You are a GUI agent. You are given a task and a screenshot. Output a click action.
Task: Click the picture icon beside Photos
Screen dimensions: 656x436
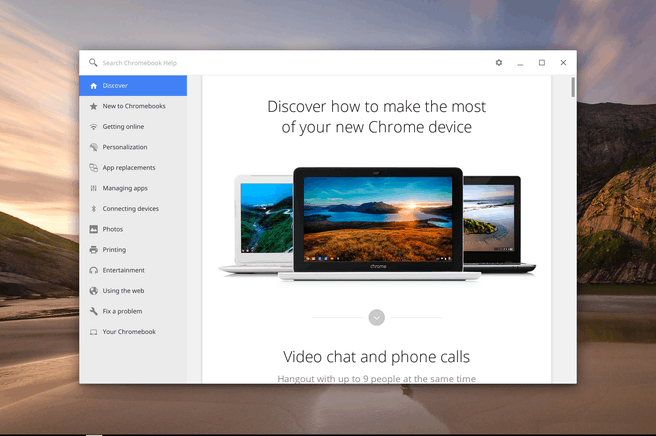(x=93, y=229)
